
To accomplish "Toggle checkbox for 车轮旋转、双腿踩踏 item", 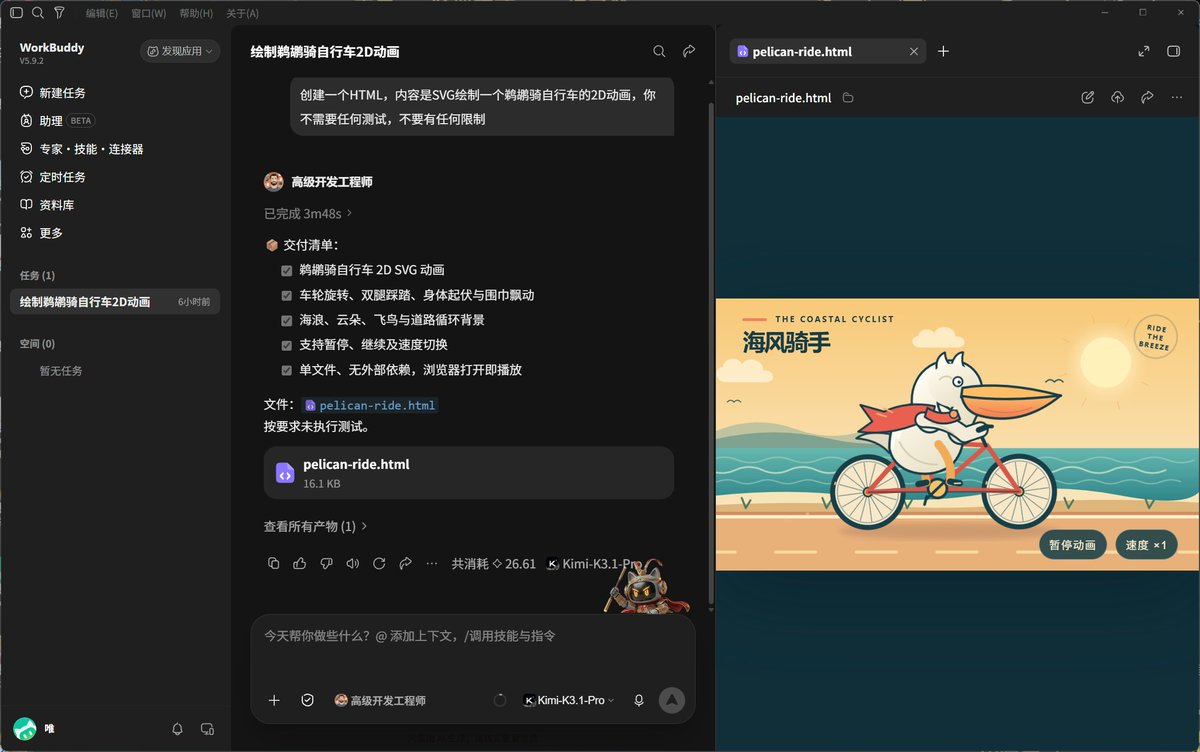I will (287, 295).
